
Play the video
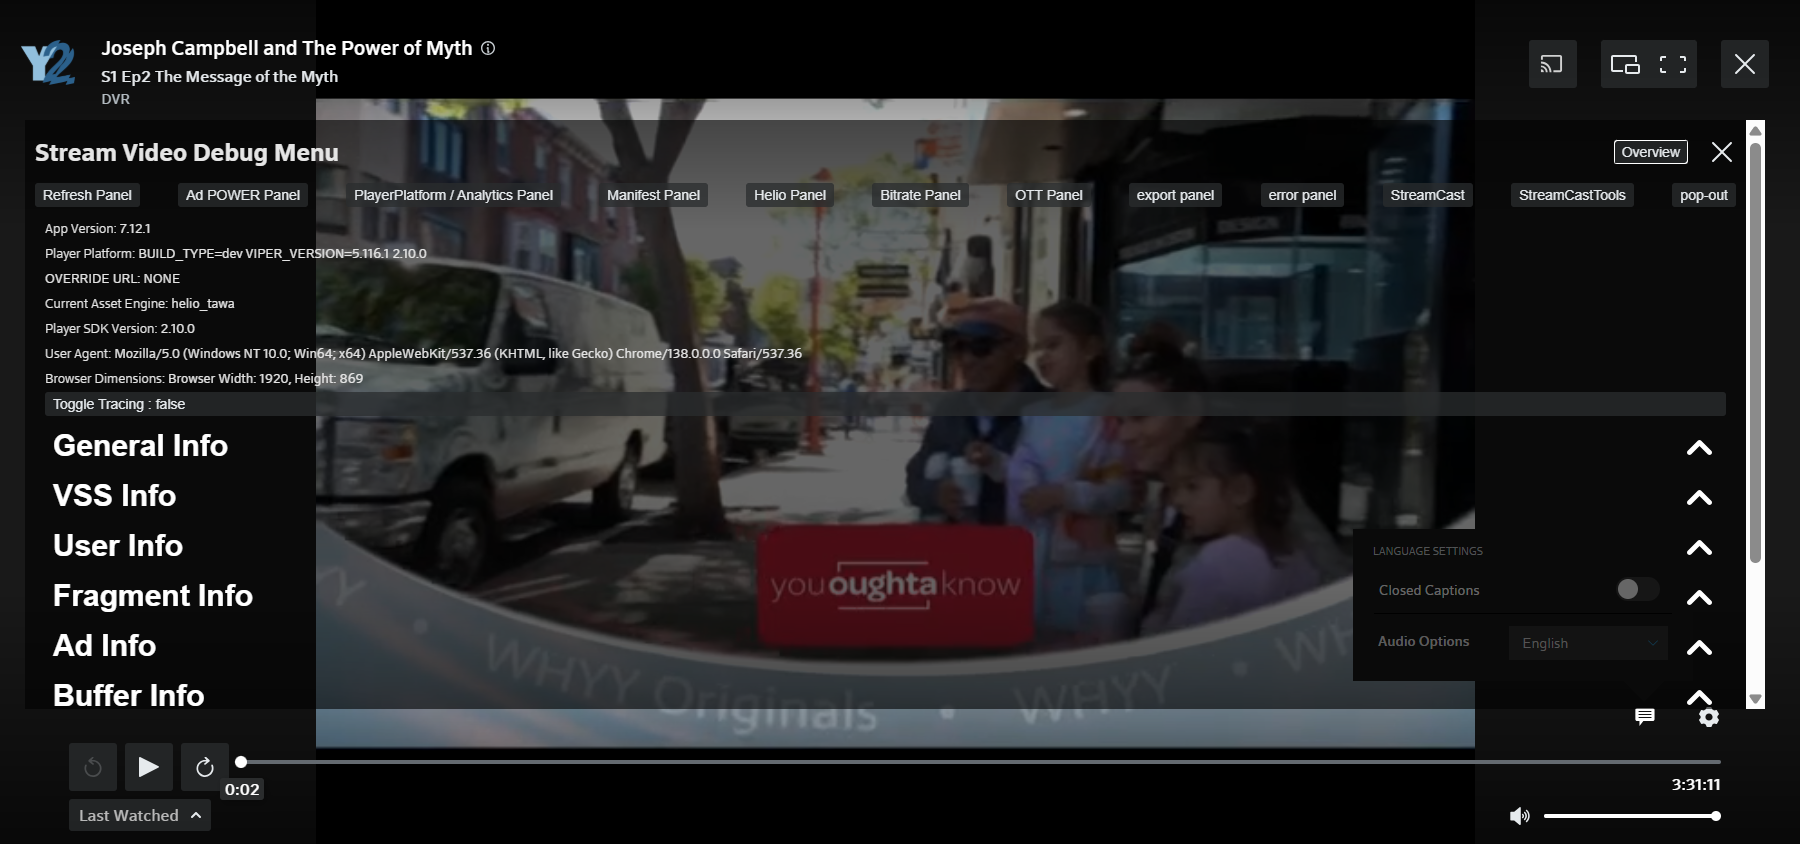coord(149,767)
